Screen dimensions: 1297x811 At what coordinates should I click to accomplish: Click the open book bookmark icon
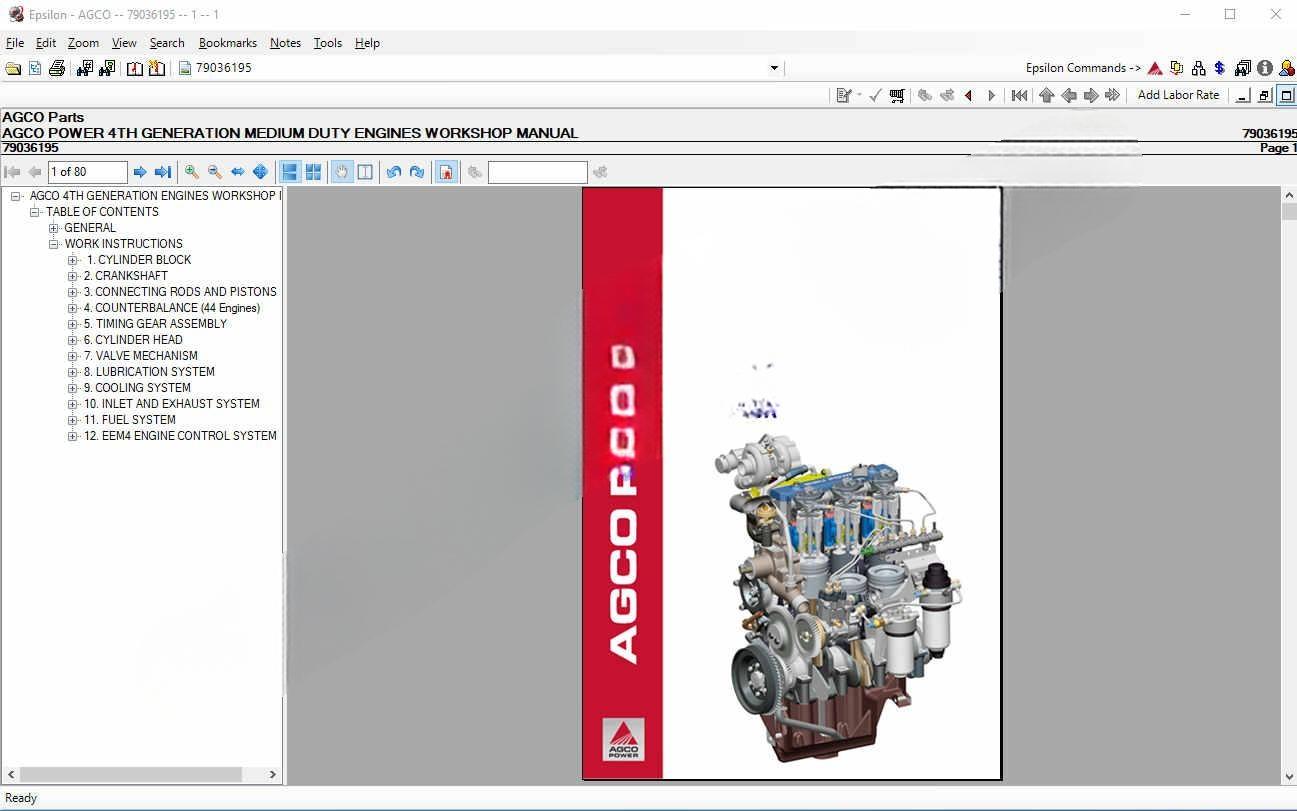click(x=134, y=68)
